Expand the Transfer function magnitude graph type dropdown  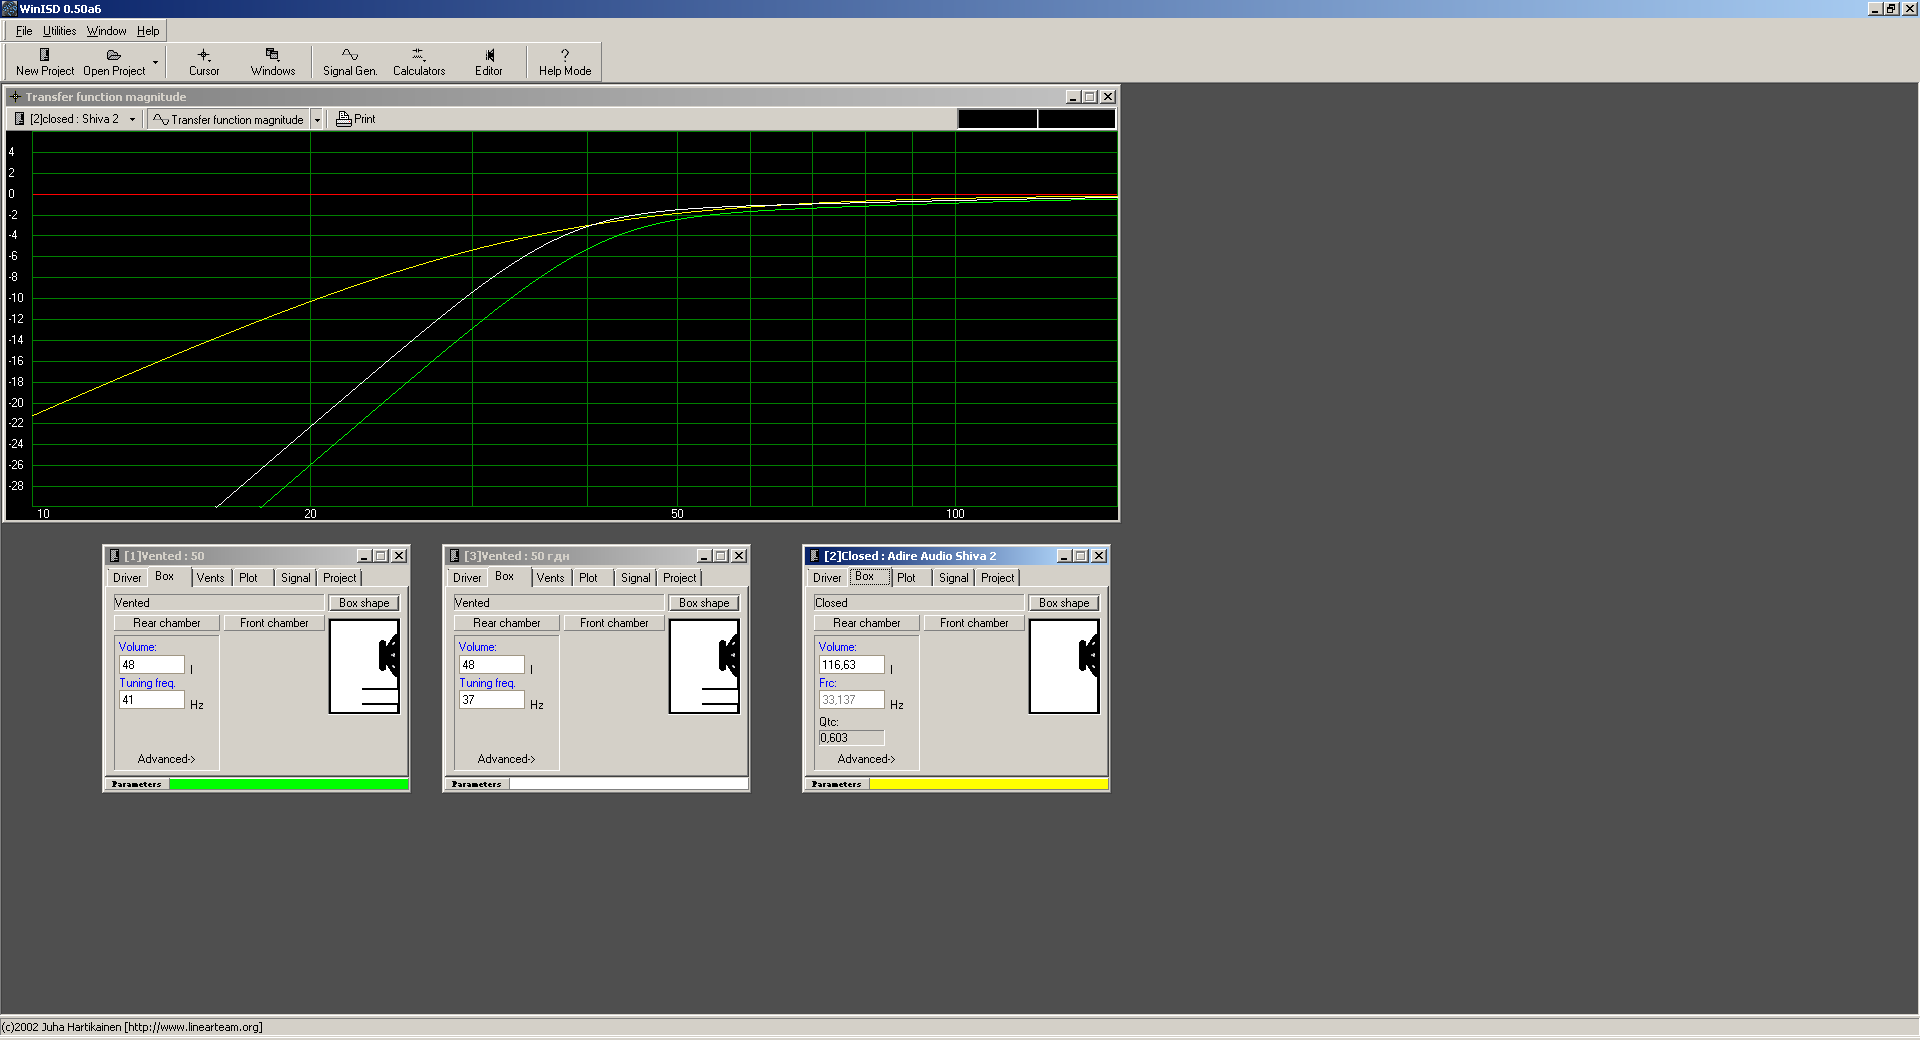[317, 120]
